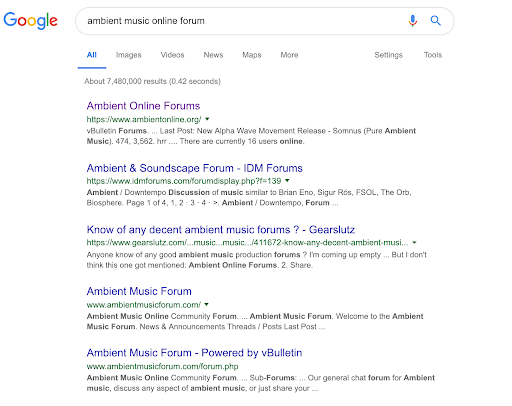Click the Google logo

[x=30, y=21]
